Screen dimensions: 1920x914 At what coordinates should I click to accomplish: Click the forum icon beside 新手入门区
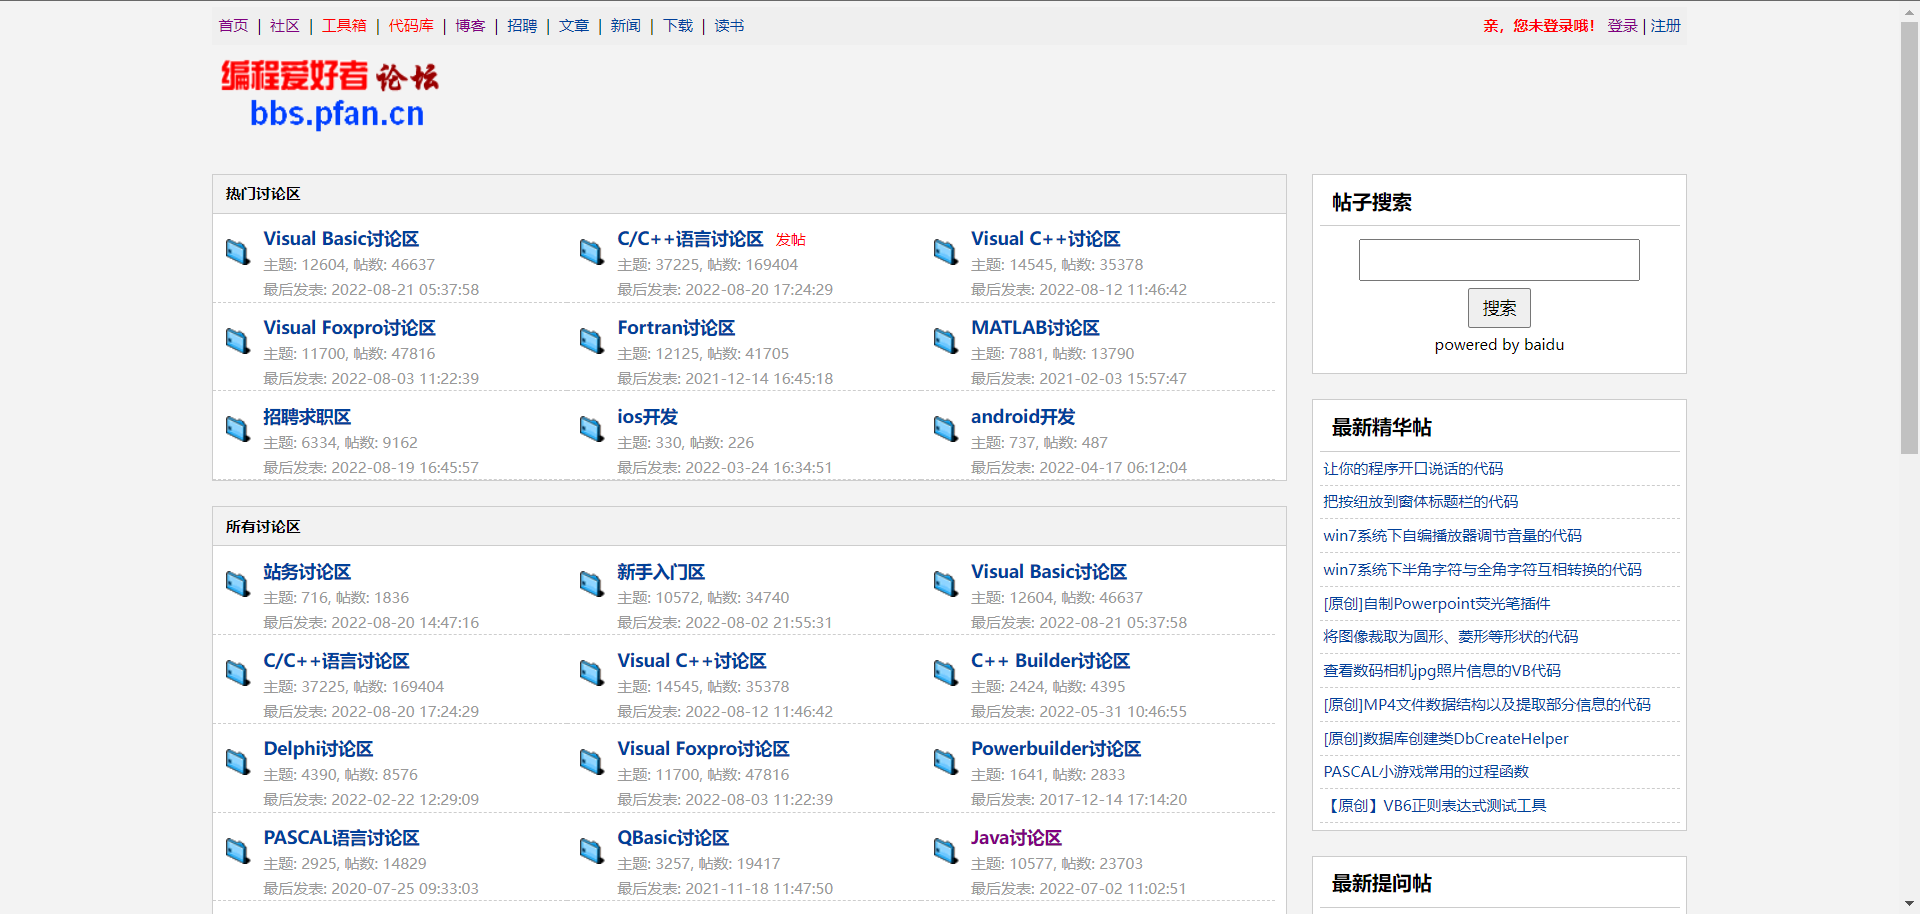(x=592, y=584)
